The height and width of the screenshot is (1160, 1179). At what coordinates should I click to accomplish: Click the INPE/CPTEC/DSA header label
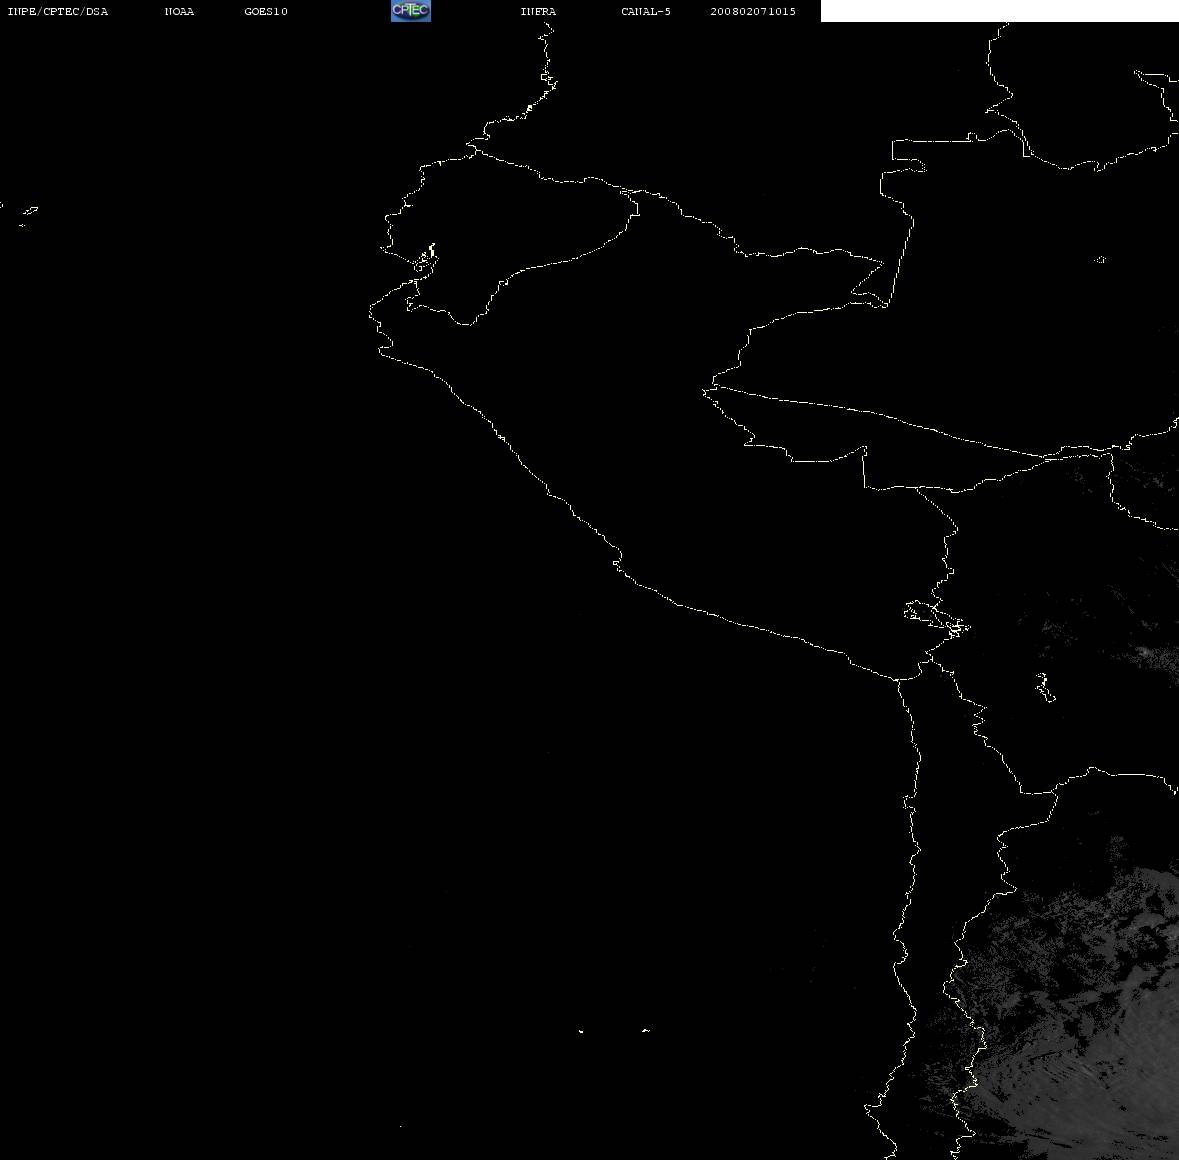(x=57, y=11)
